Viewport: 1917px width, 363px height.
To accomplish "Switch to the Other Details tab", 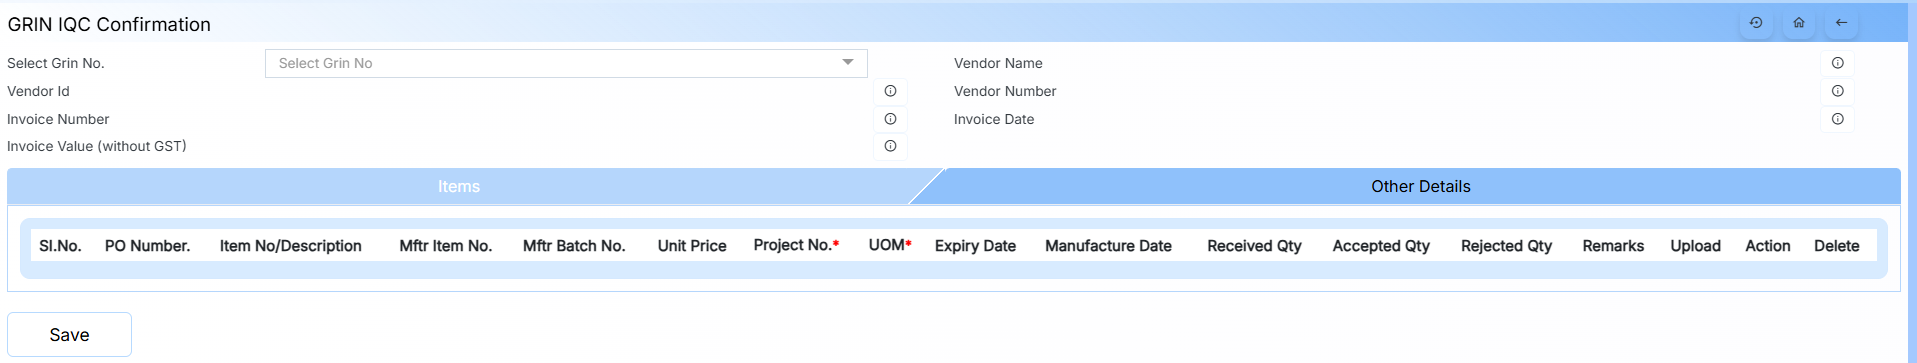I will pos(1420,187).
